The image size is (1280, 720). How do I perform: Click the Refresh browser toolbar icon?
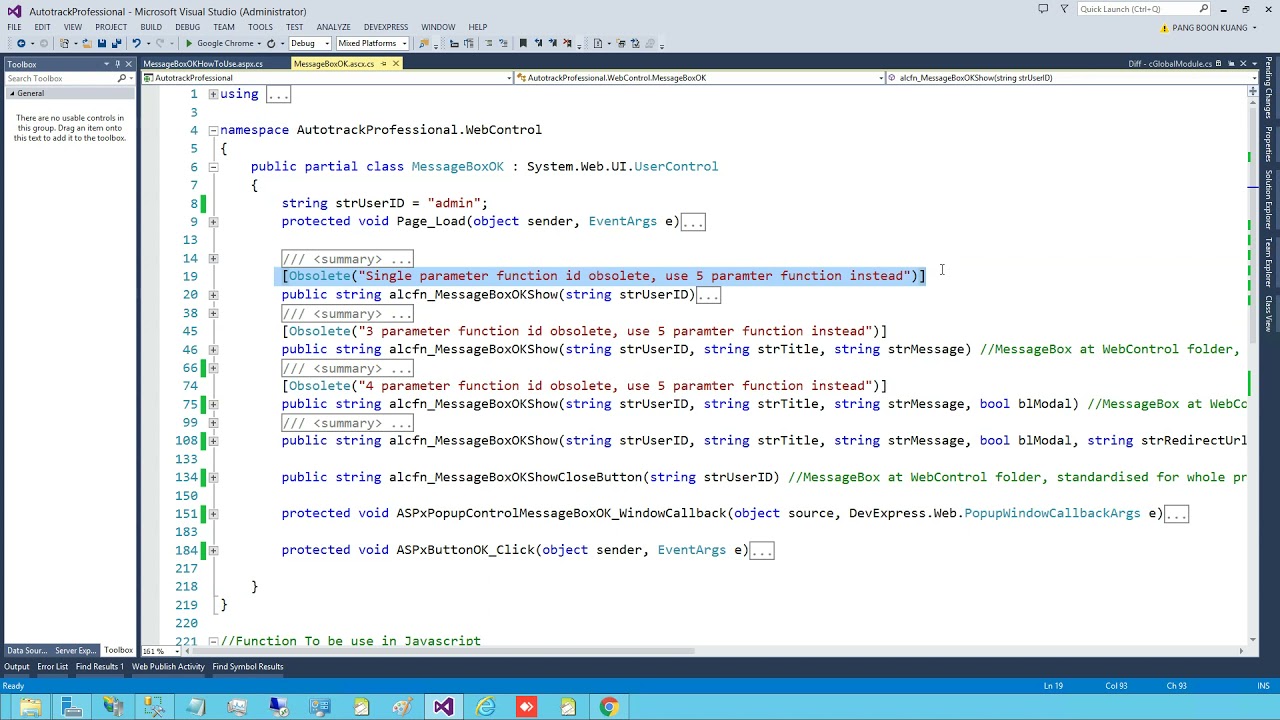270,43
